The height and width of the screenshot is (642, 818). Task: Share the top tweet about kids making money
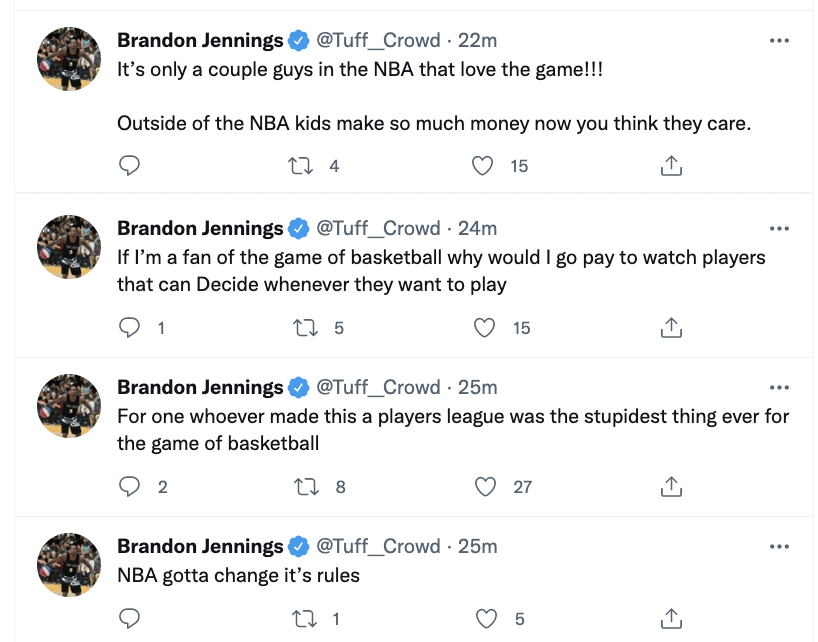671,166
